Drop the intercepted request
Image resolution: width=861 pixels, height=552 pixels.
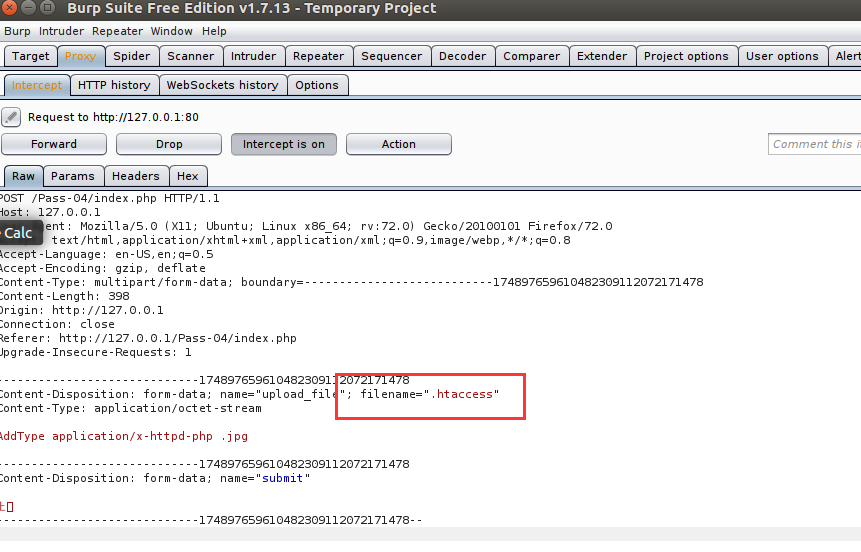[x=169, y=144]
